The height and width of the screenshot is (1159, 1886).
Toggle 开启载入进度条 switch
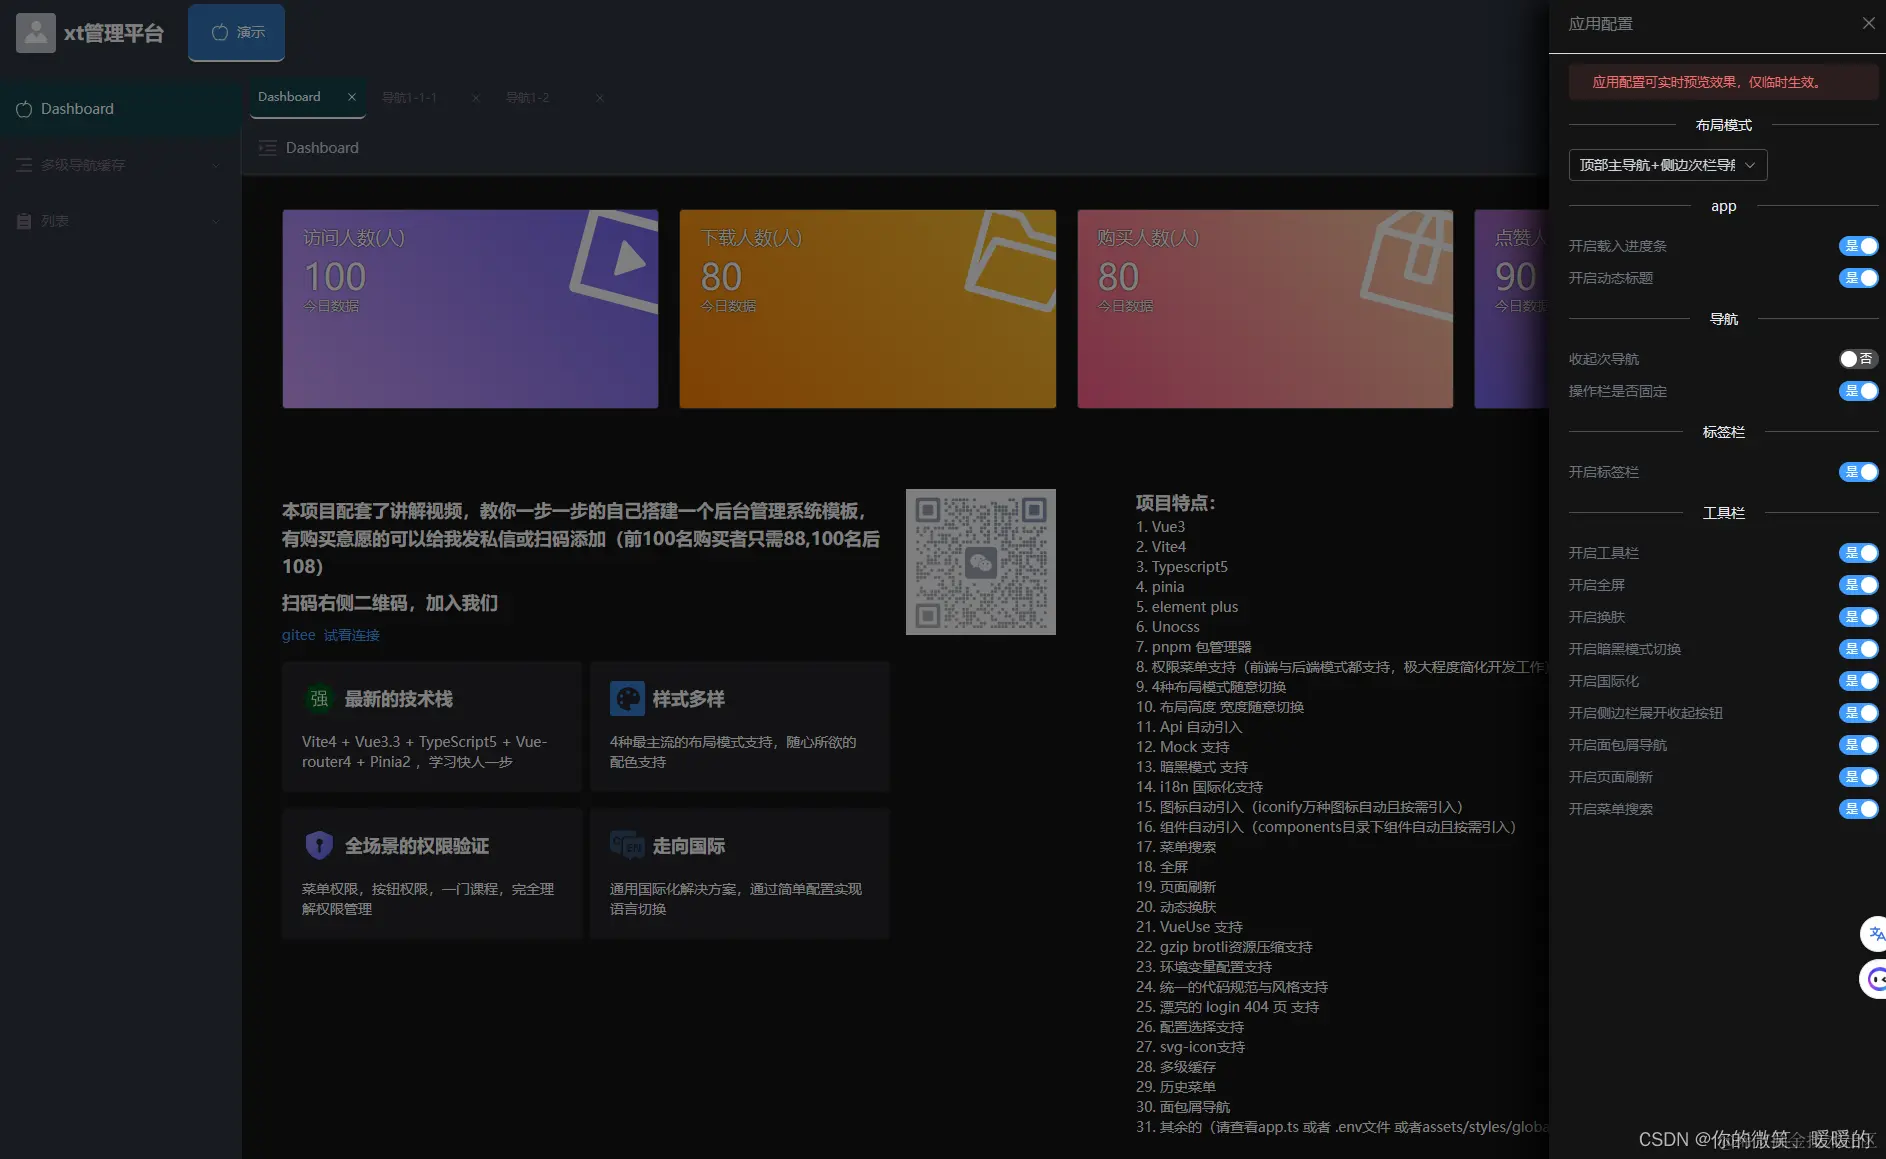coord(1859,246)
